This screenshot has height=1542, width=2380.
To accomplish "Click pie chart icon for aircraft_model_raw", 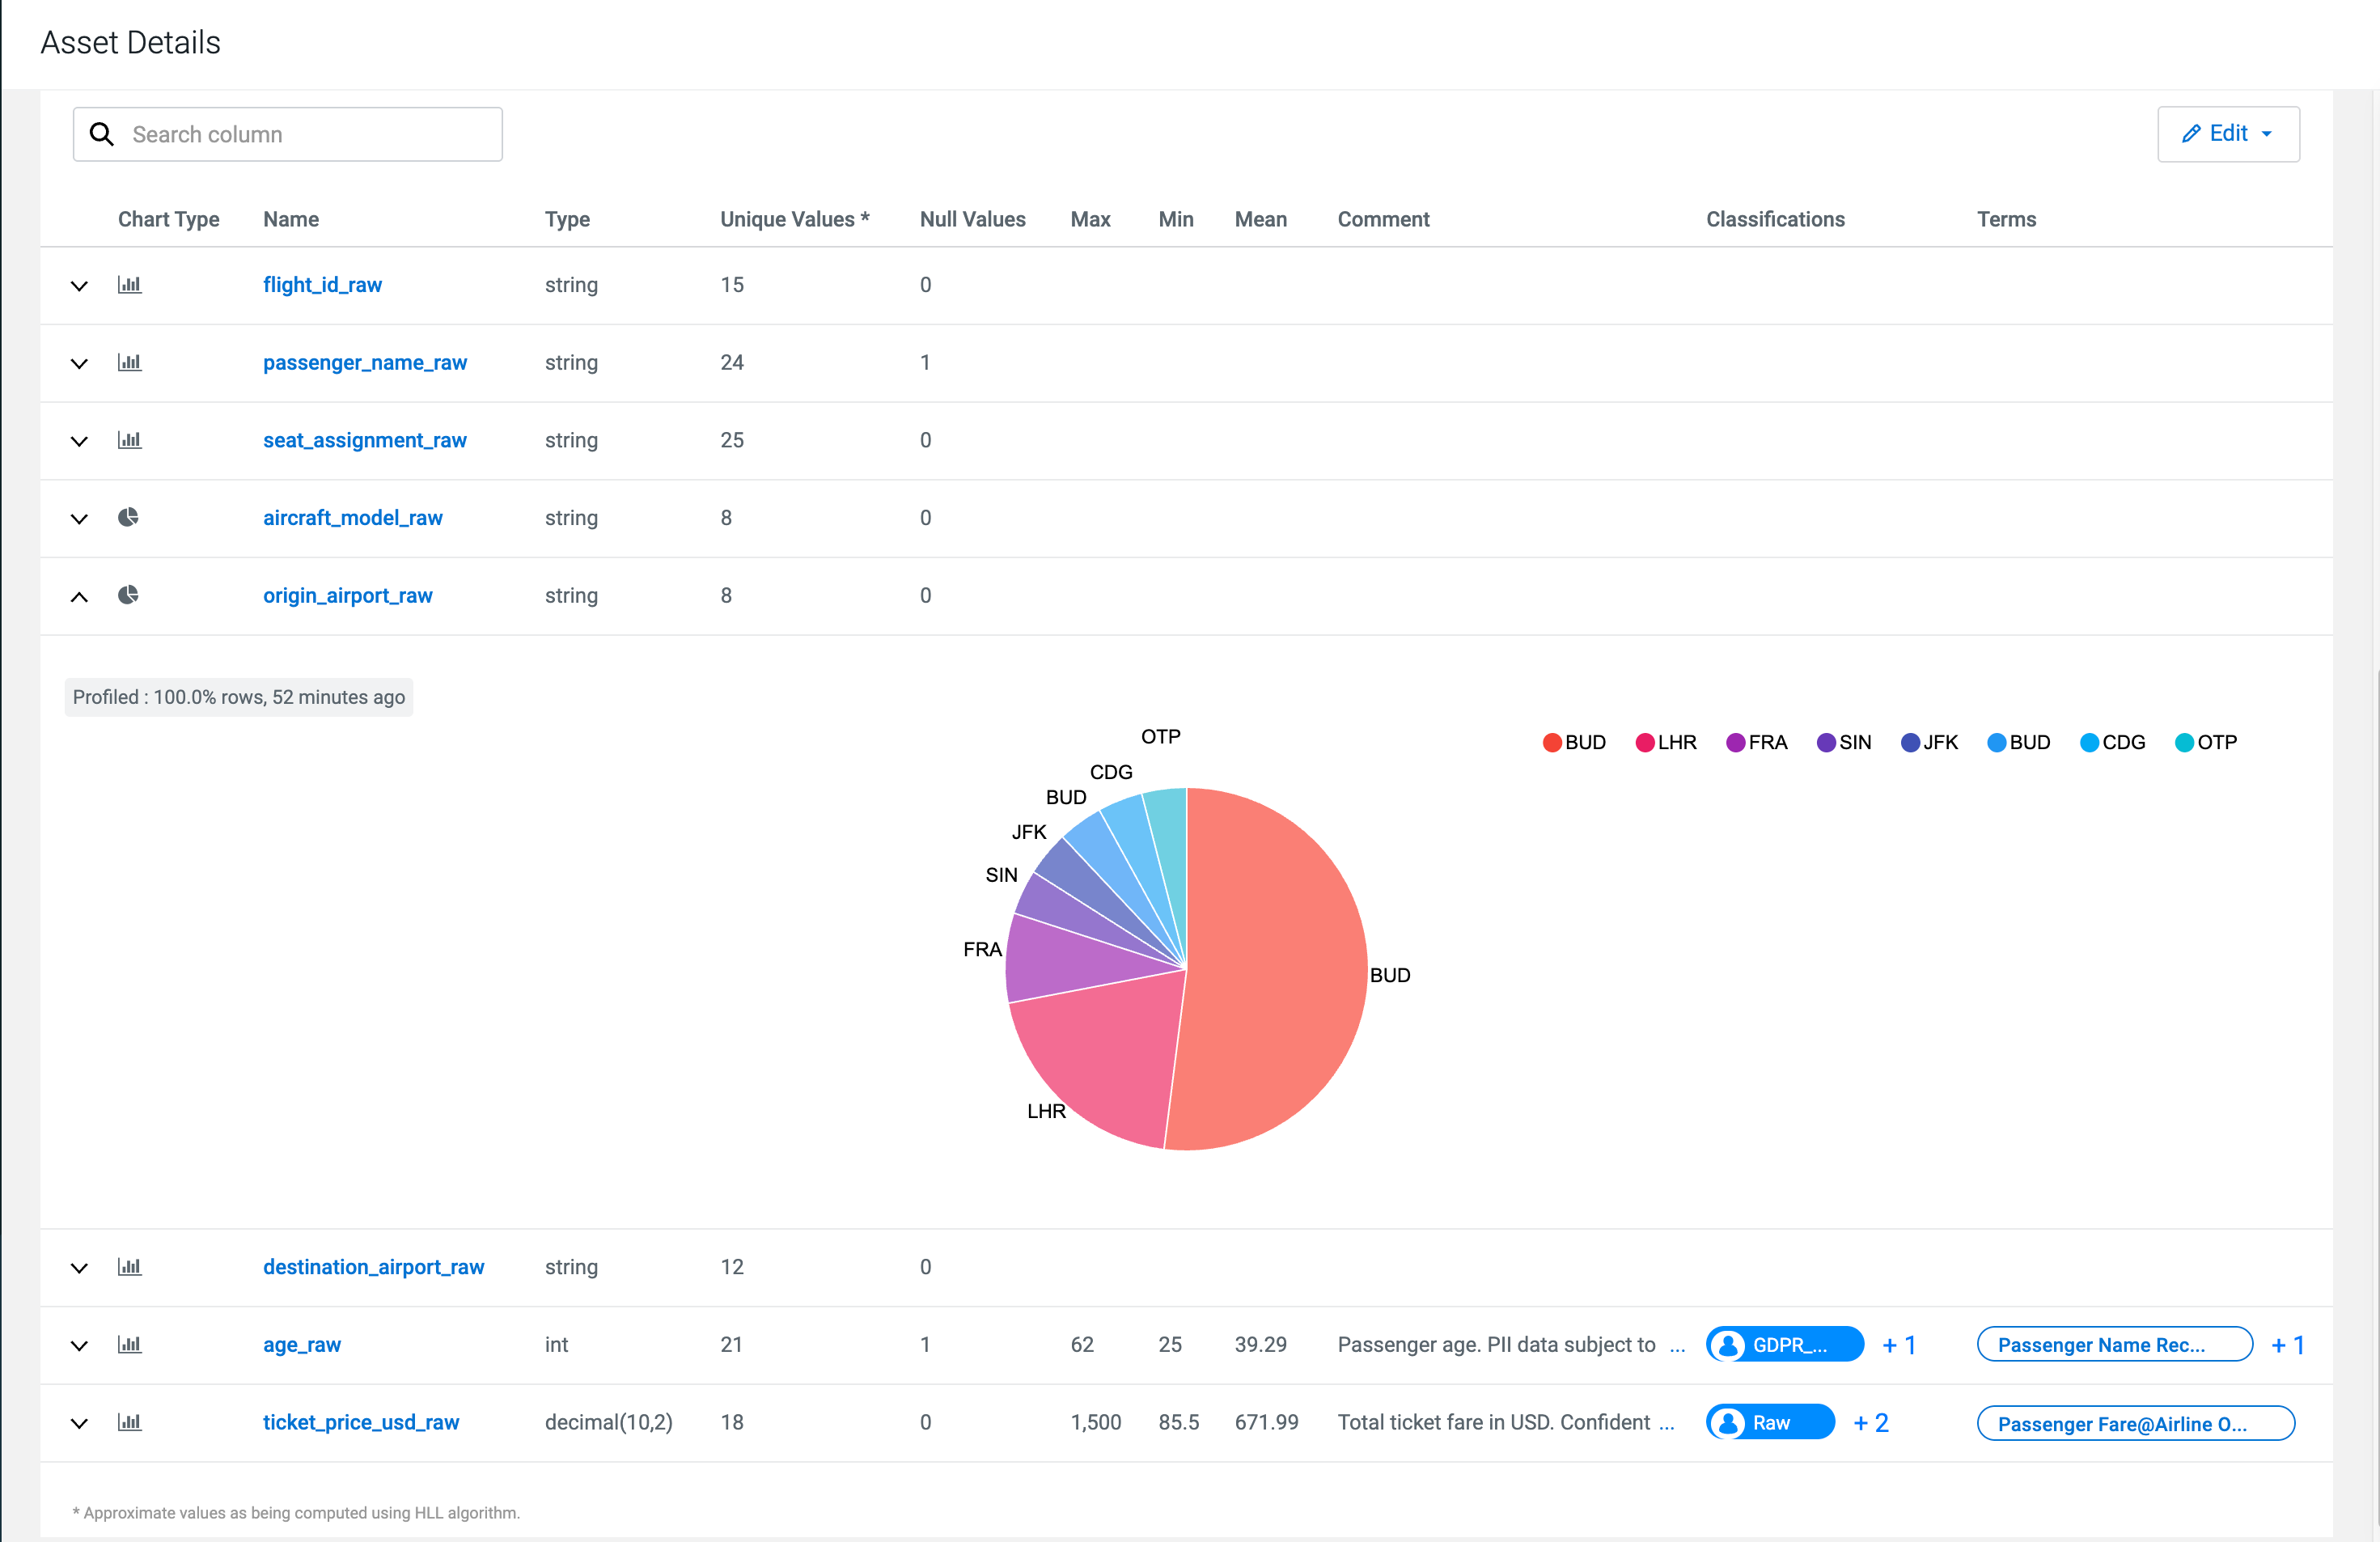I will pyautogui.click(x=128, y=518).
